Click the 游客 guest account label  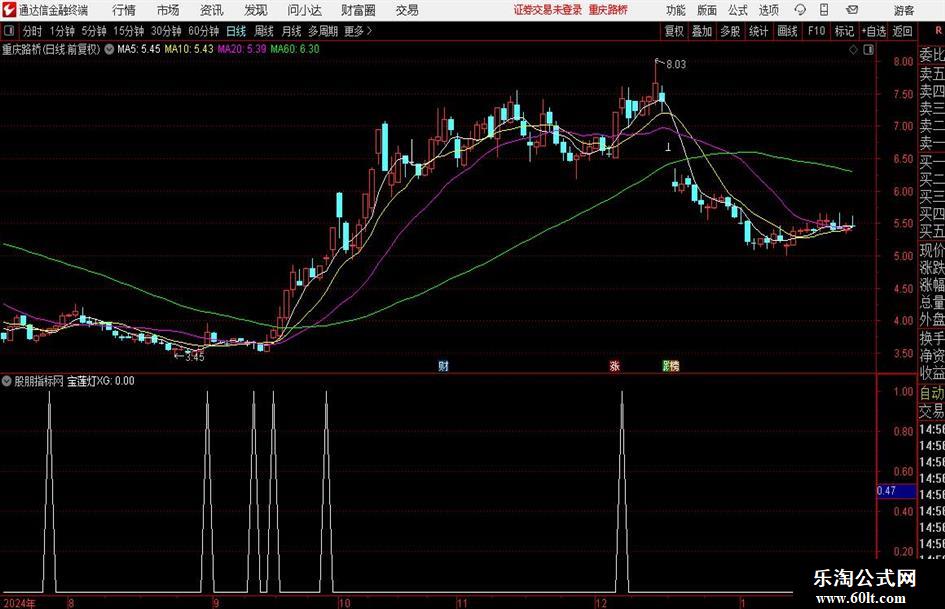point(903,10)
